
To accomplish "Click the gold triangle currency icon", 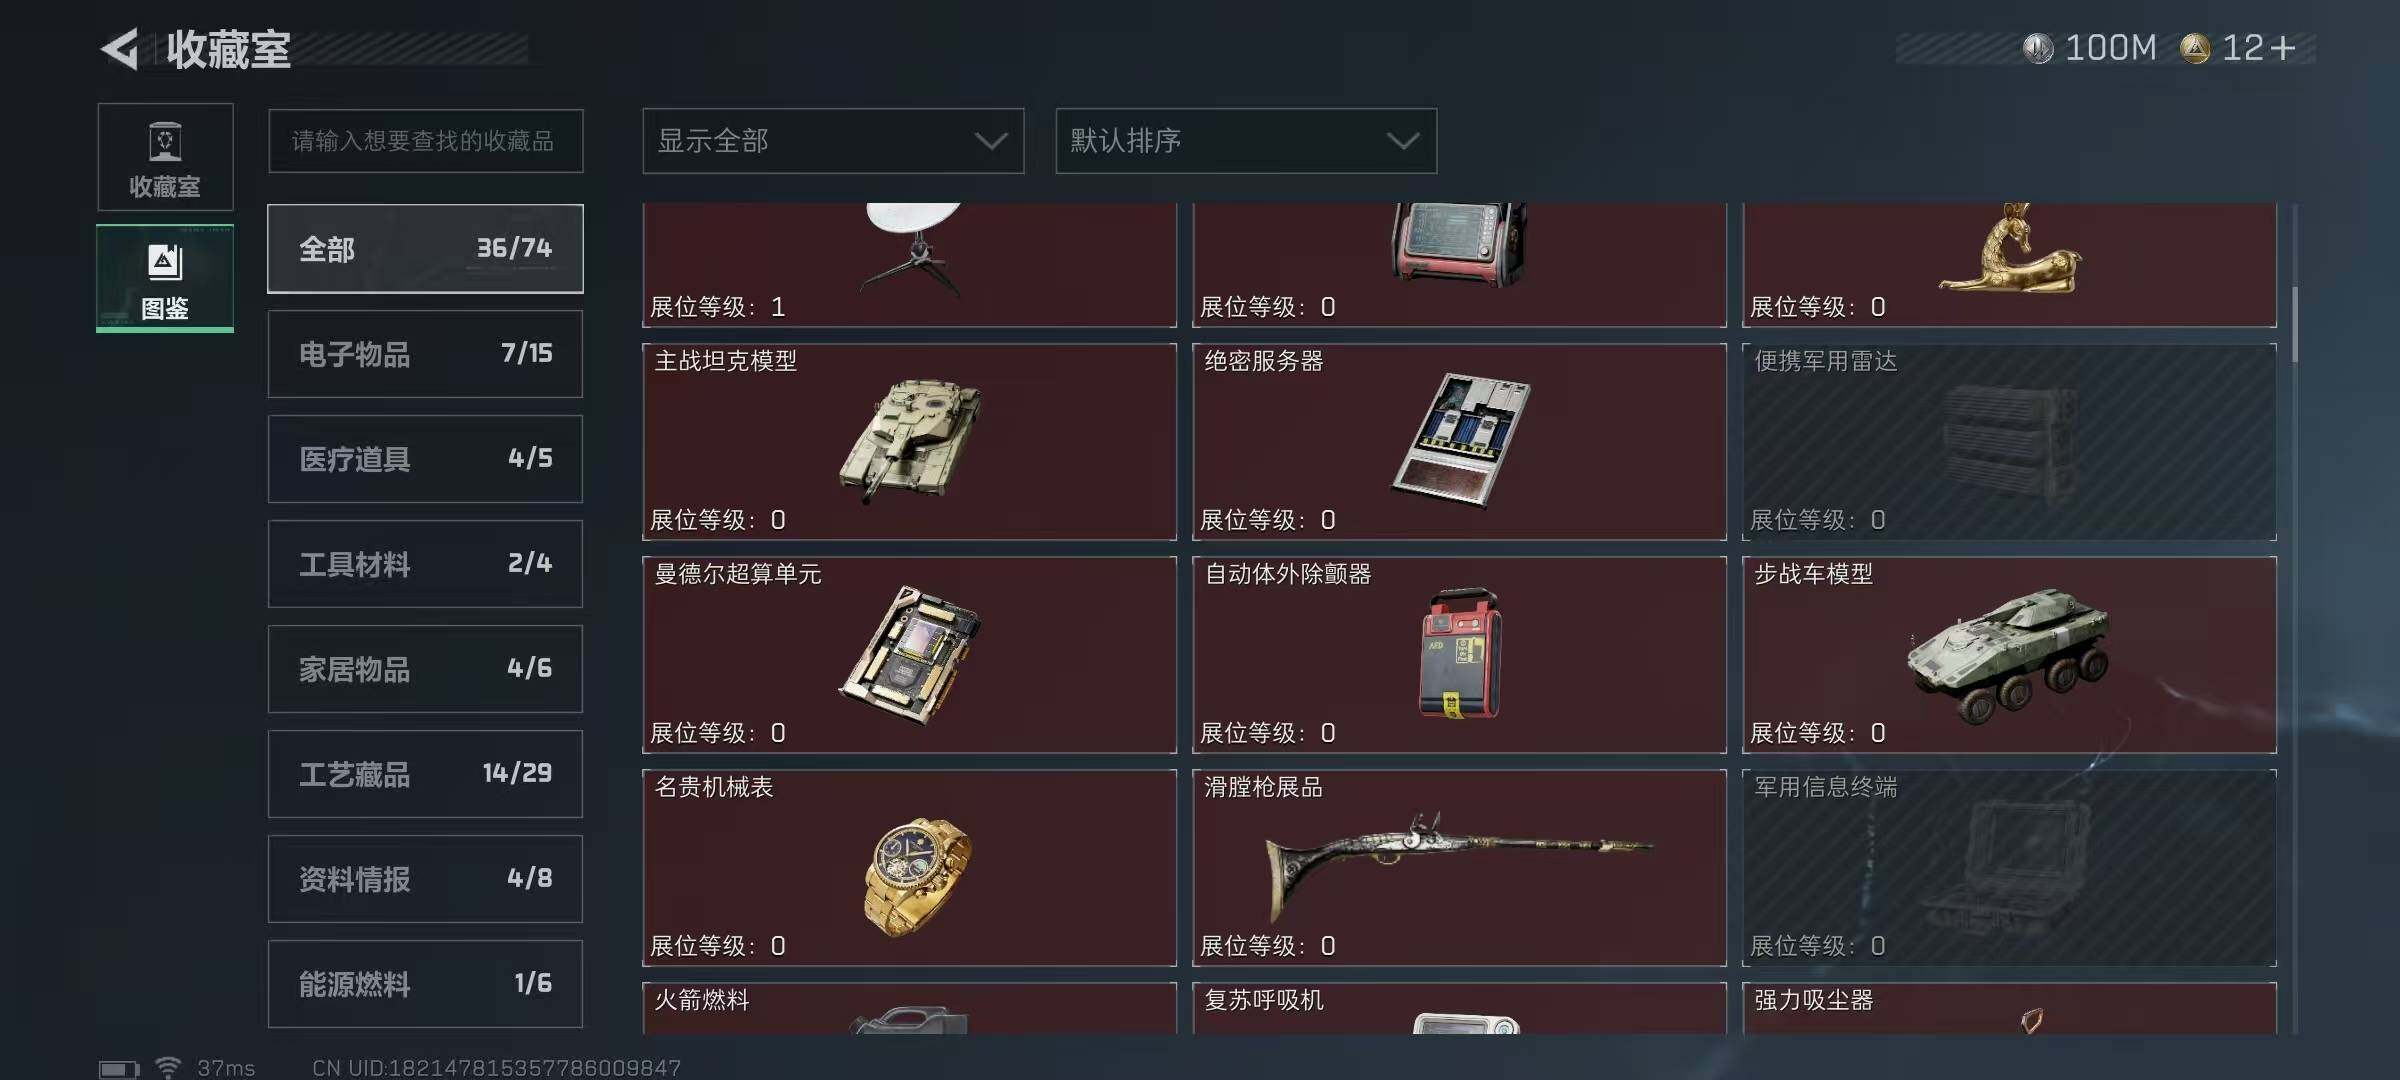I will 2195,48.
